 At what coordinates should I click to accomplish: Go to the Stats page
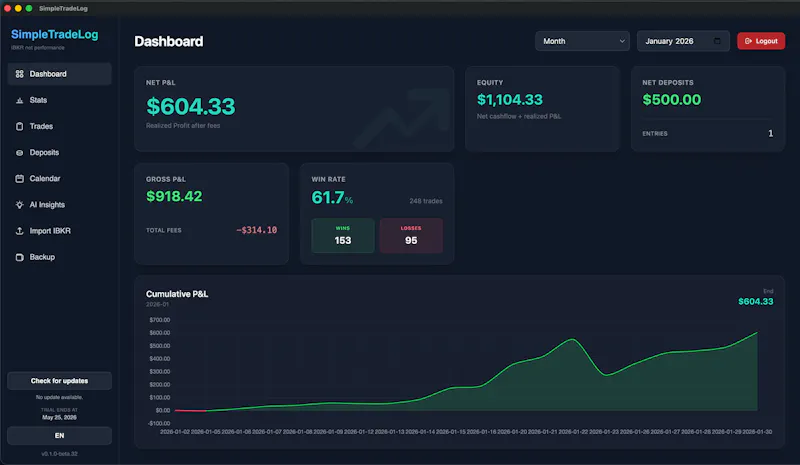59,100
